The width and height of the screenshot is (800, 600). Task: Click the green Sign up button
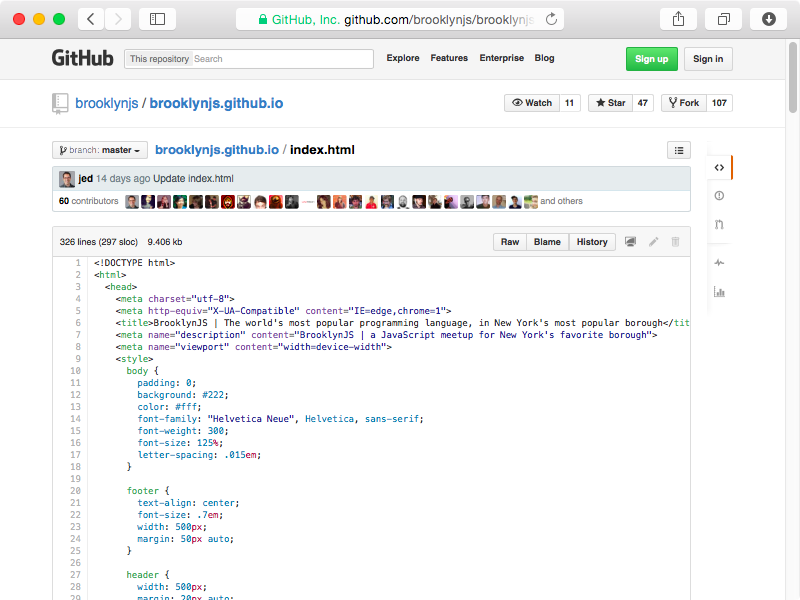(x=652, y=59)
